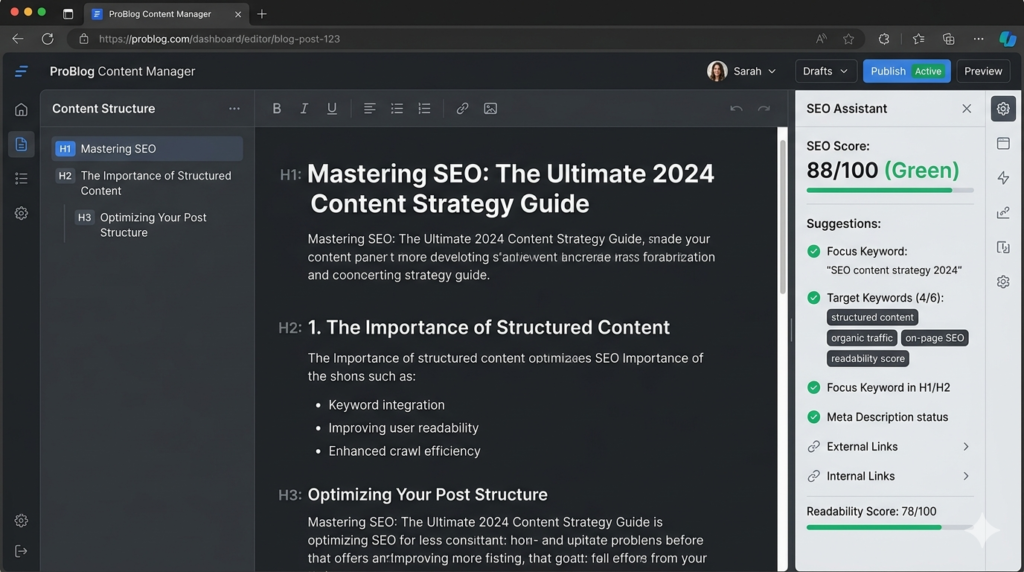1024x572 pixels.
Task: Click the H1 main title heading text
Action: pos(510,189)
